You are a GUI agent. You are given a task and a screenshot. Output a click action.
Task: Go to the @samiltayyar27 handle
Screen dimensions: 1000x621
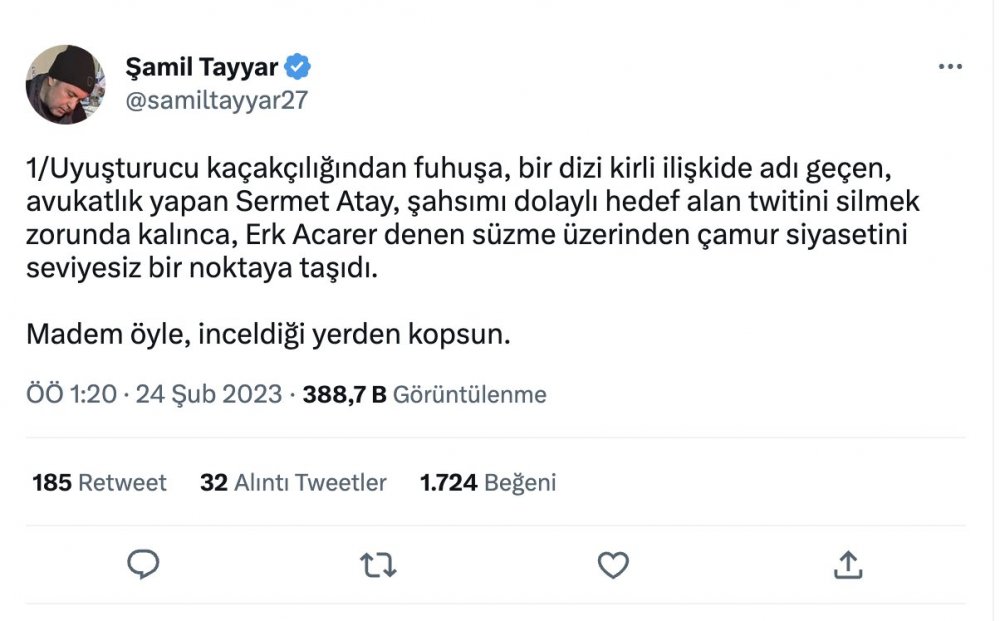point(216,100)
